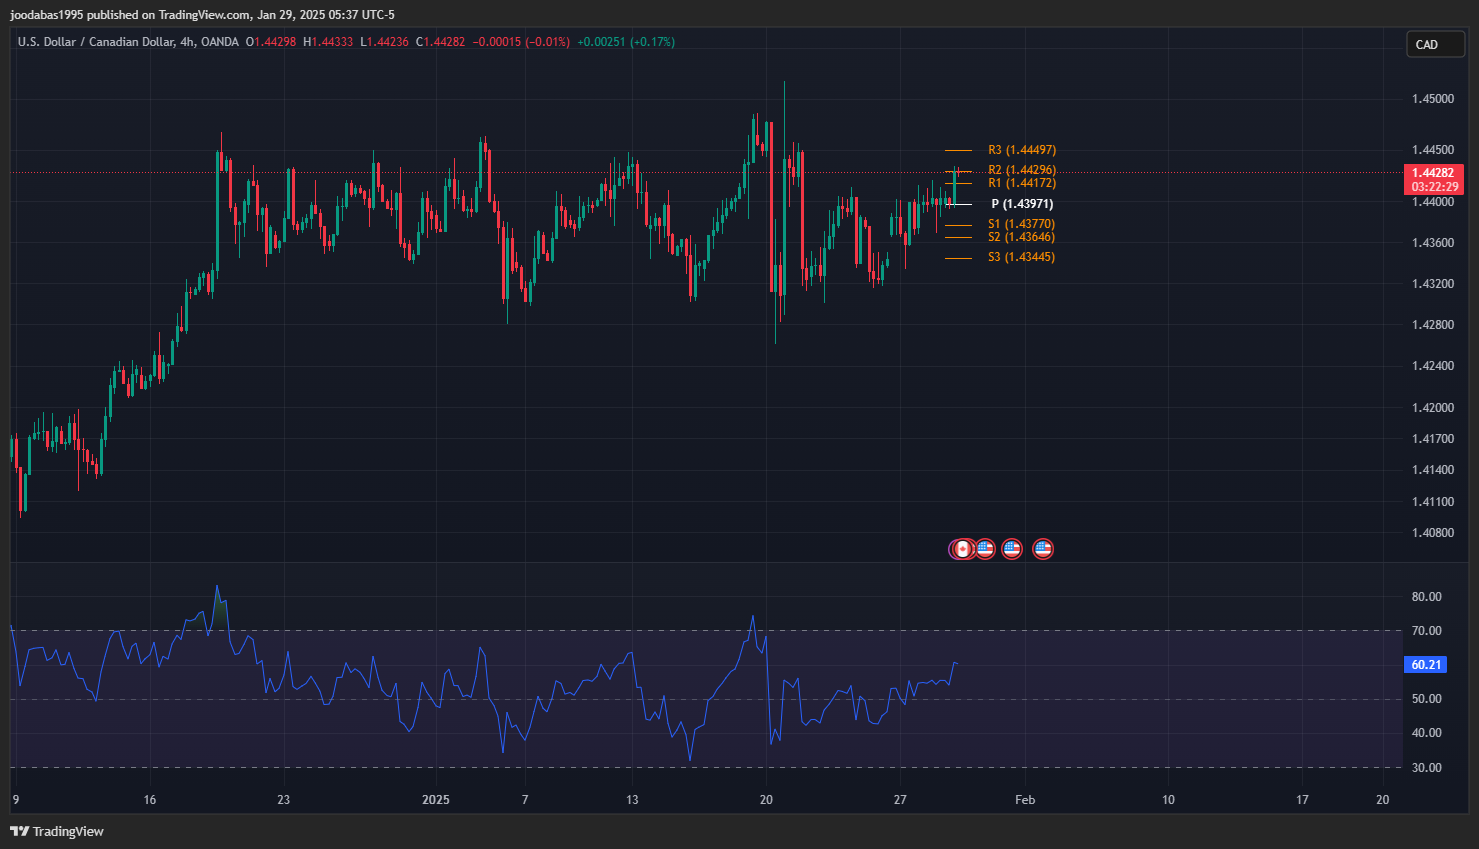Click the 2025 label on time axis
Image resolution: width=1479 pixels, height=849 pixels.
click(x=436, y=799)
